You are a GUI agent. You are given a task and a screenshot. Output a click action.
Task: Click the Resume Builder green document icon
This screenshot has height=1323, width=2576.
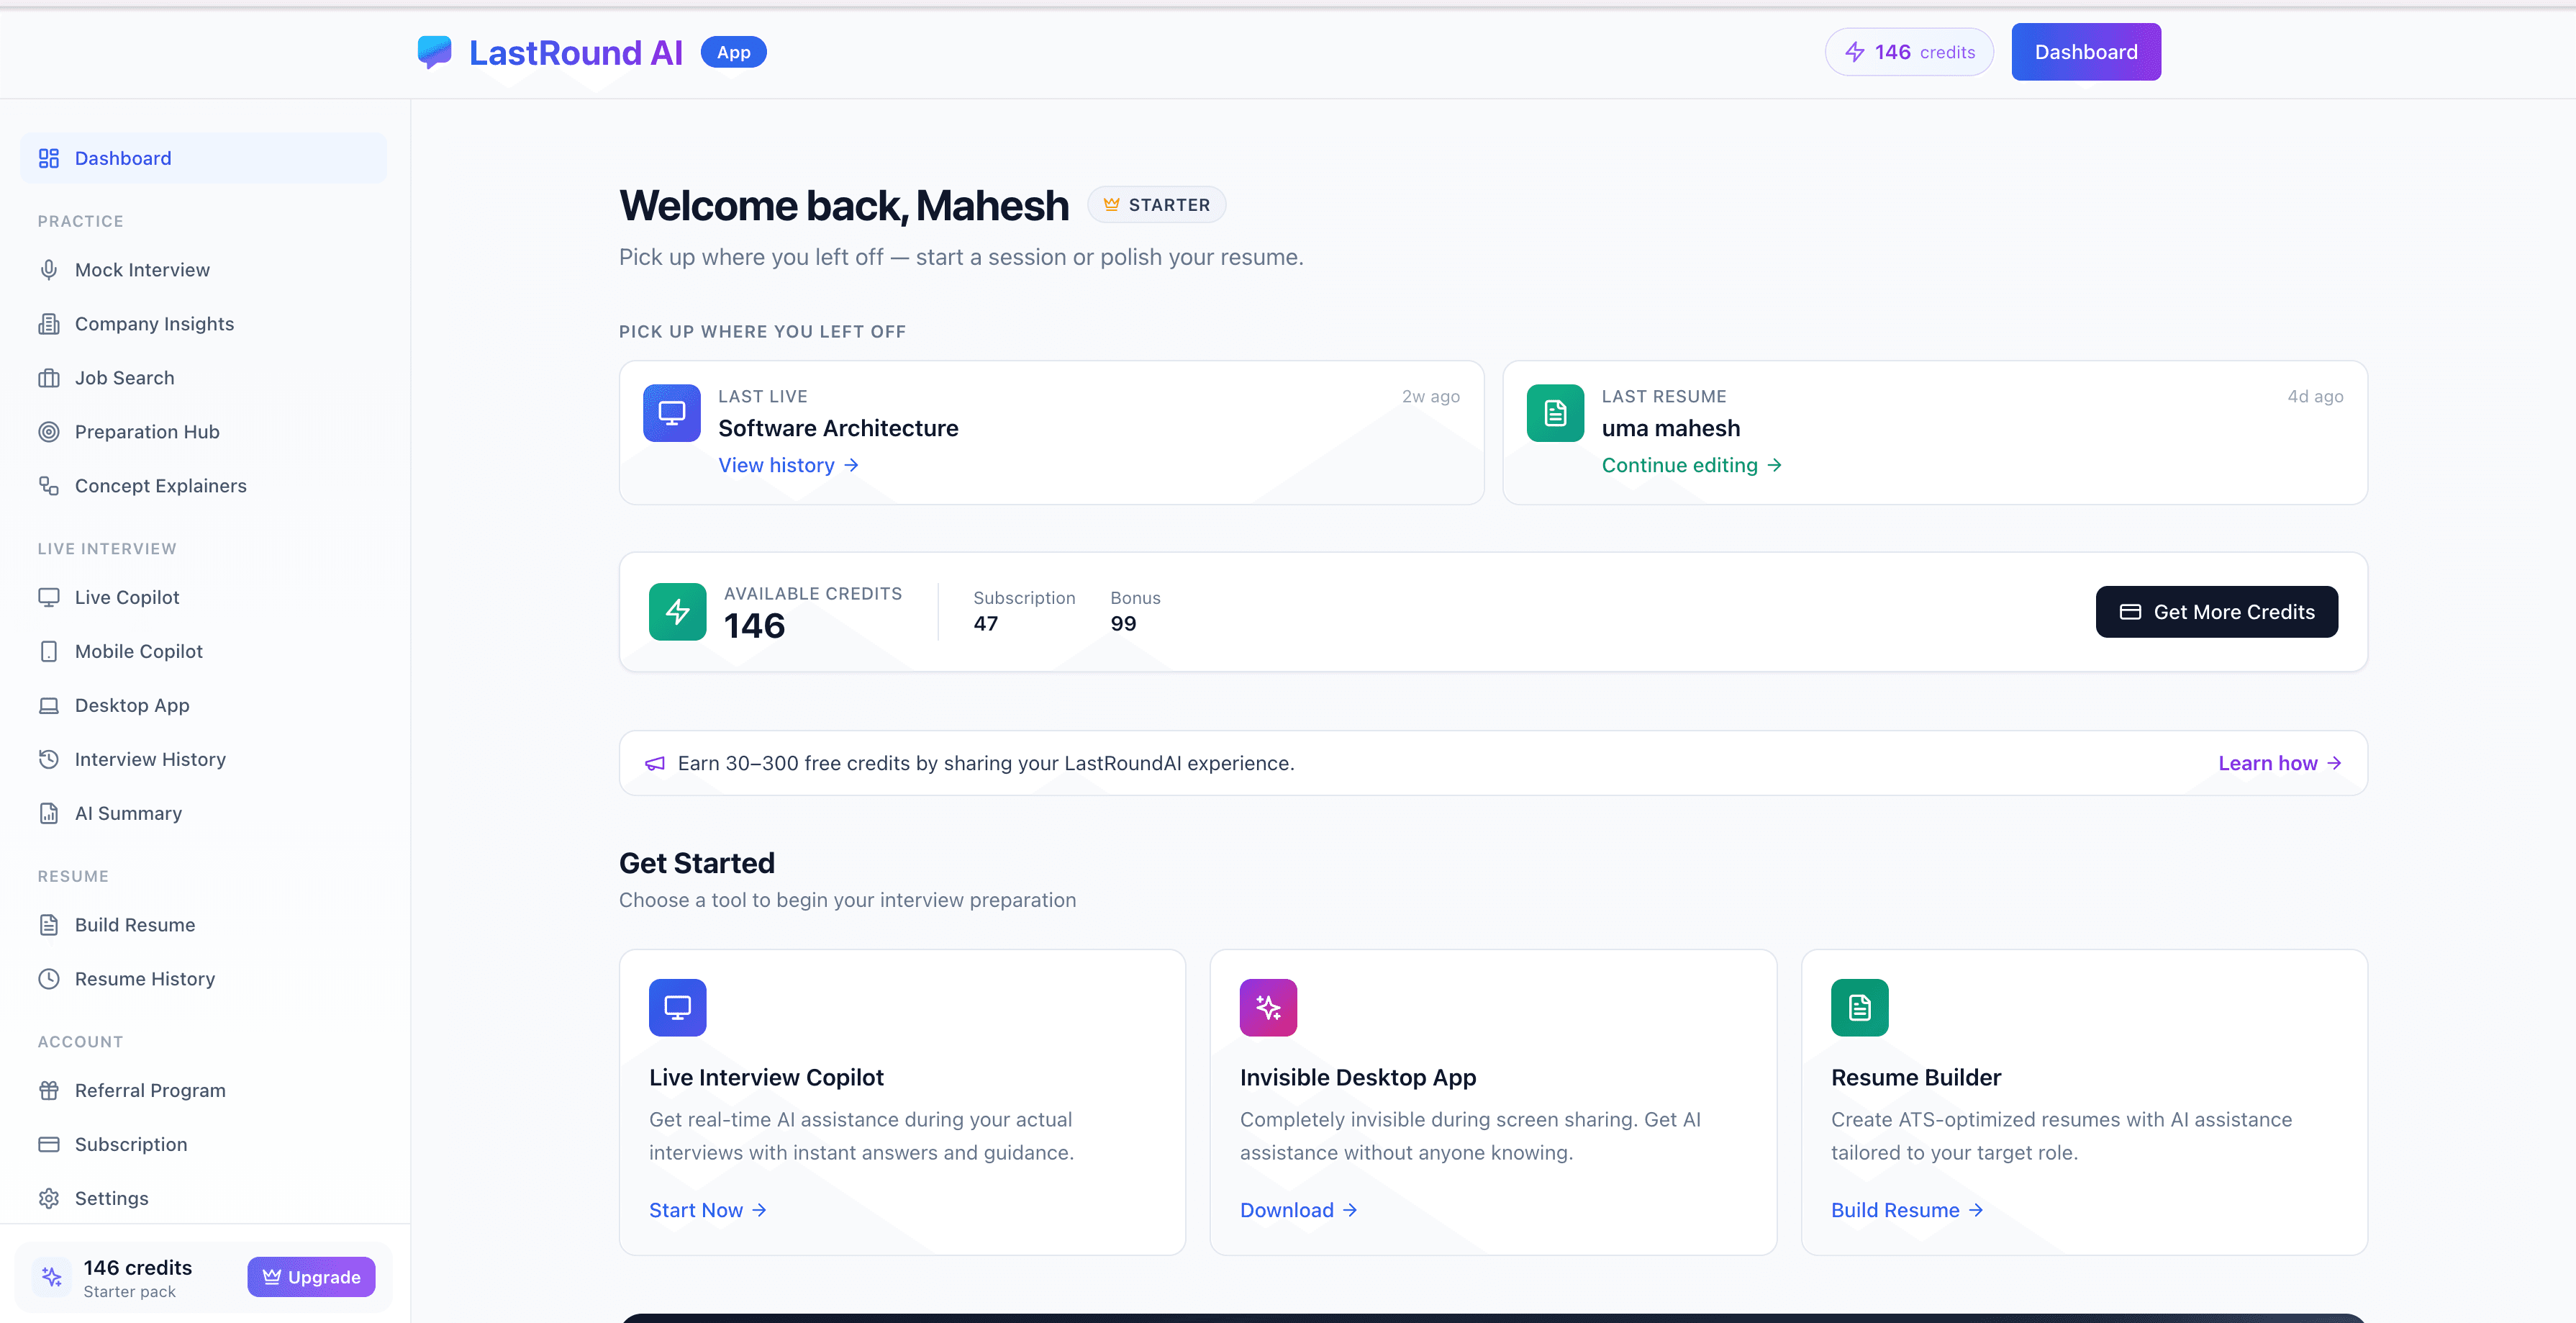coord(1859,1007)
